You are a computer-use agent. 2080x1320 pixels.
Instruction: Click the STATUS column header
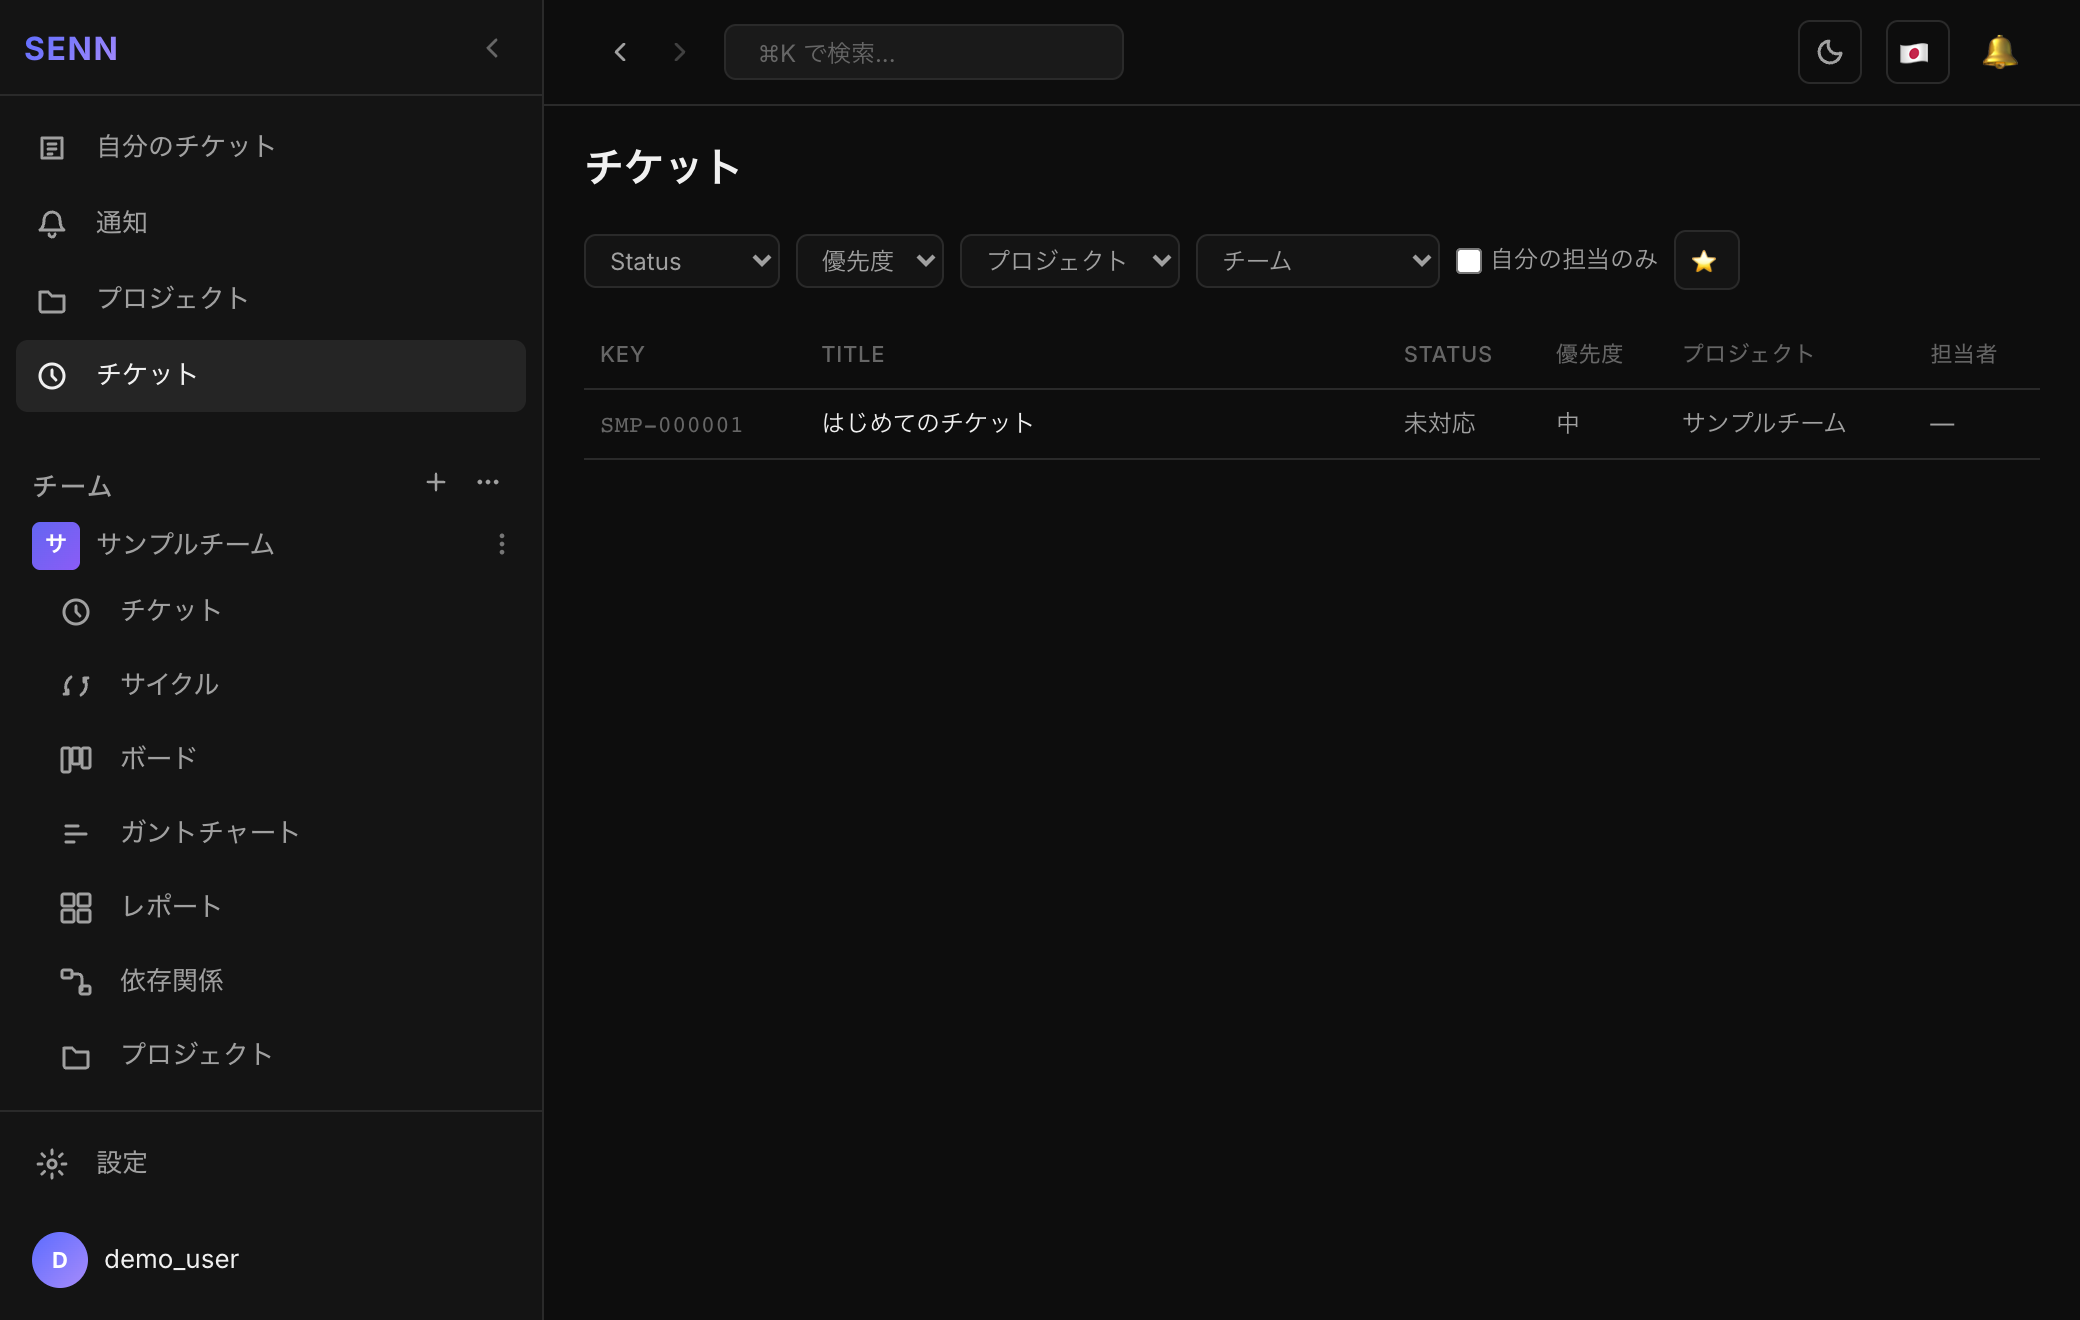tap(1447, 354)
